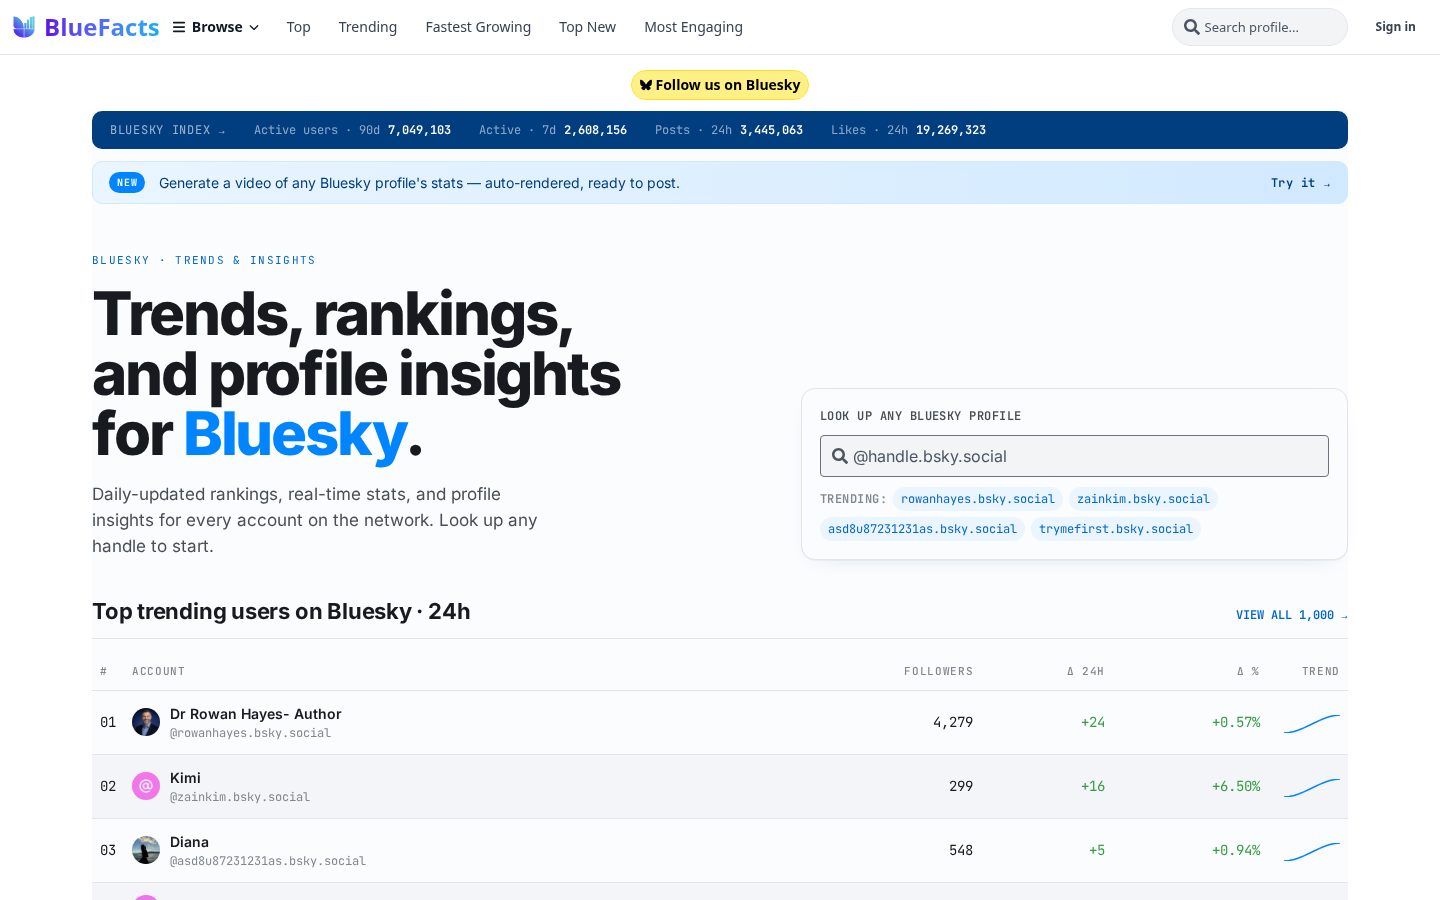Viewport: 1440px width, 900px height.
Task: Click Try it for video generation
Action: click(x=1300, y=183)
